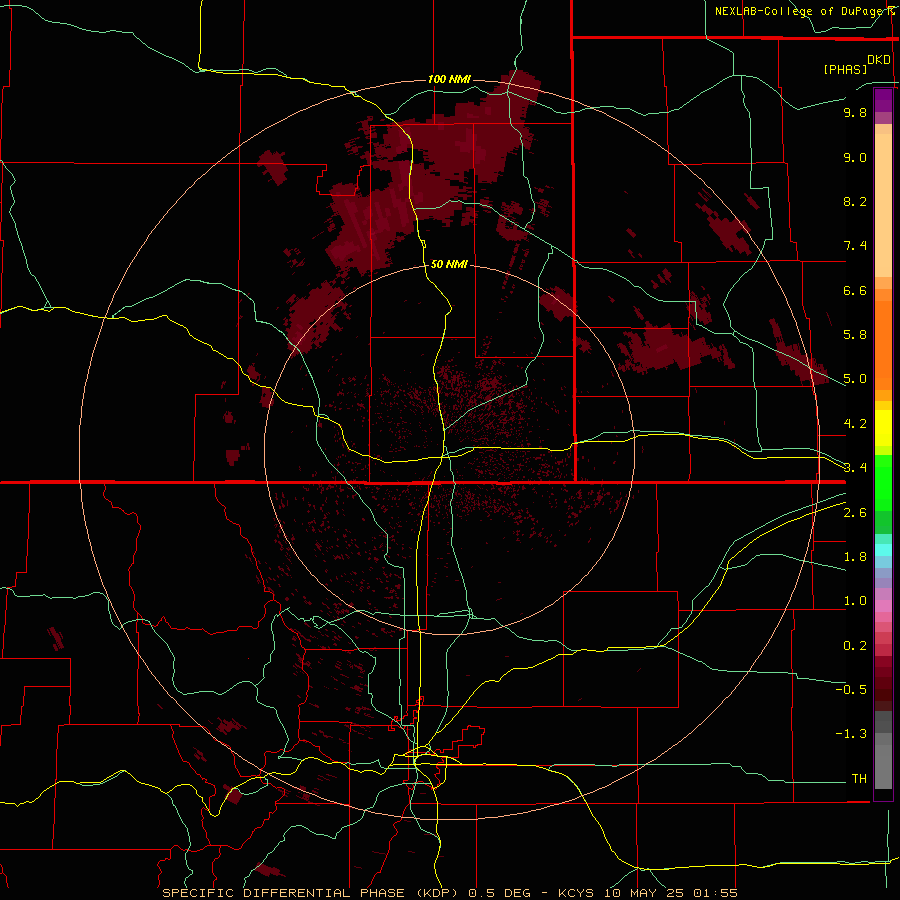Click the cyan segment of the color bar
This screenshot has width=900, height=900.
click(x=883, y=550)
